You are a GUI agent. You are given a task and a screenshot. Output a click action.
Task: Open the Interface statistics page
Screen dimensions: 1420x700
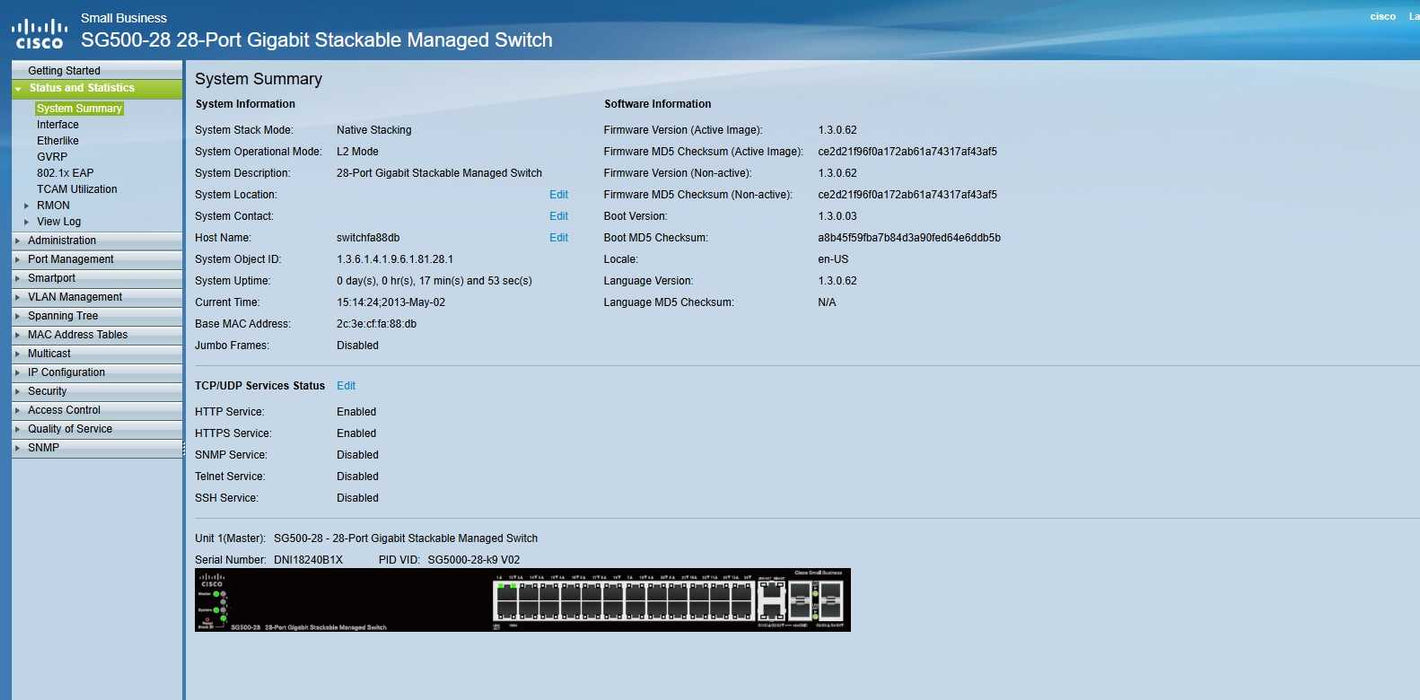[58, 125]
